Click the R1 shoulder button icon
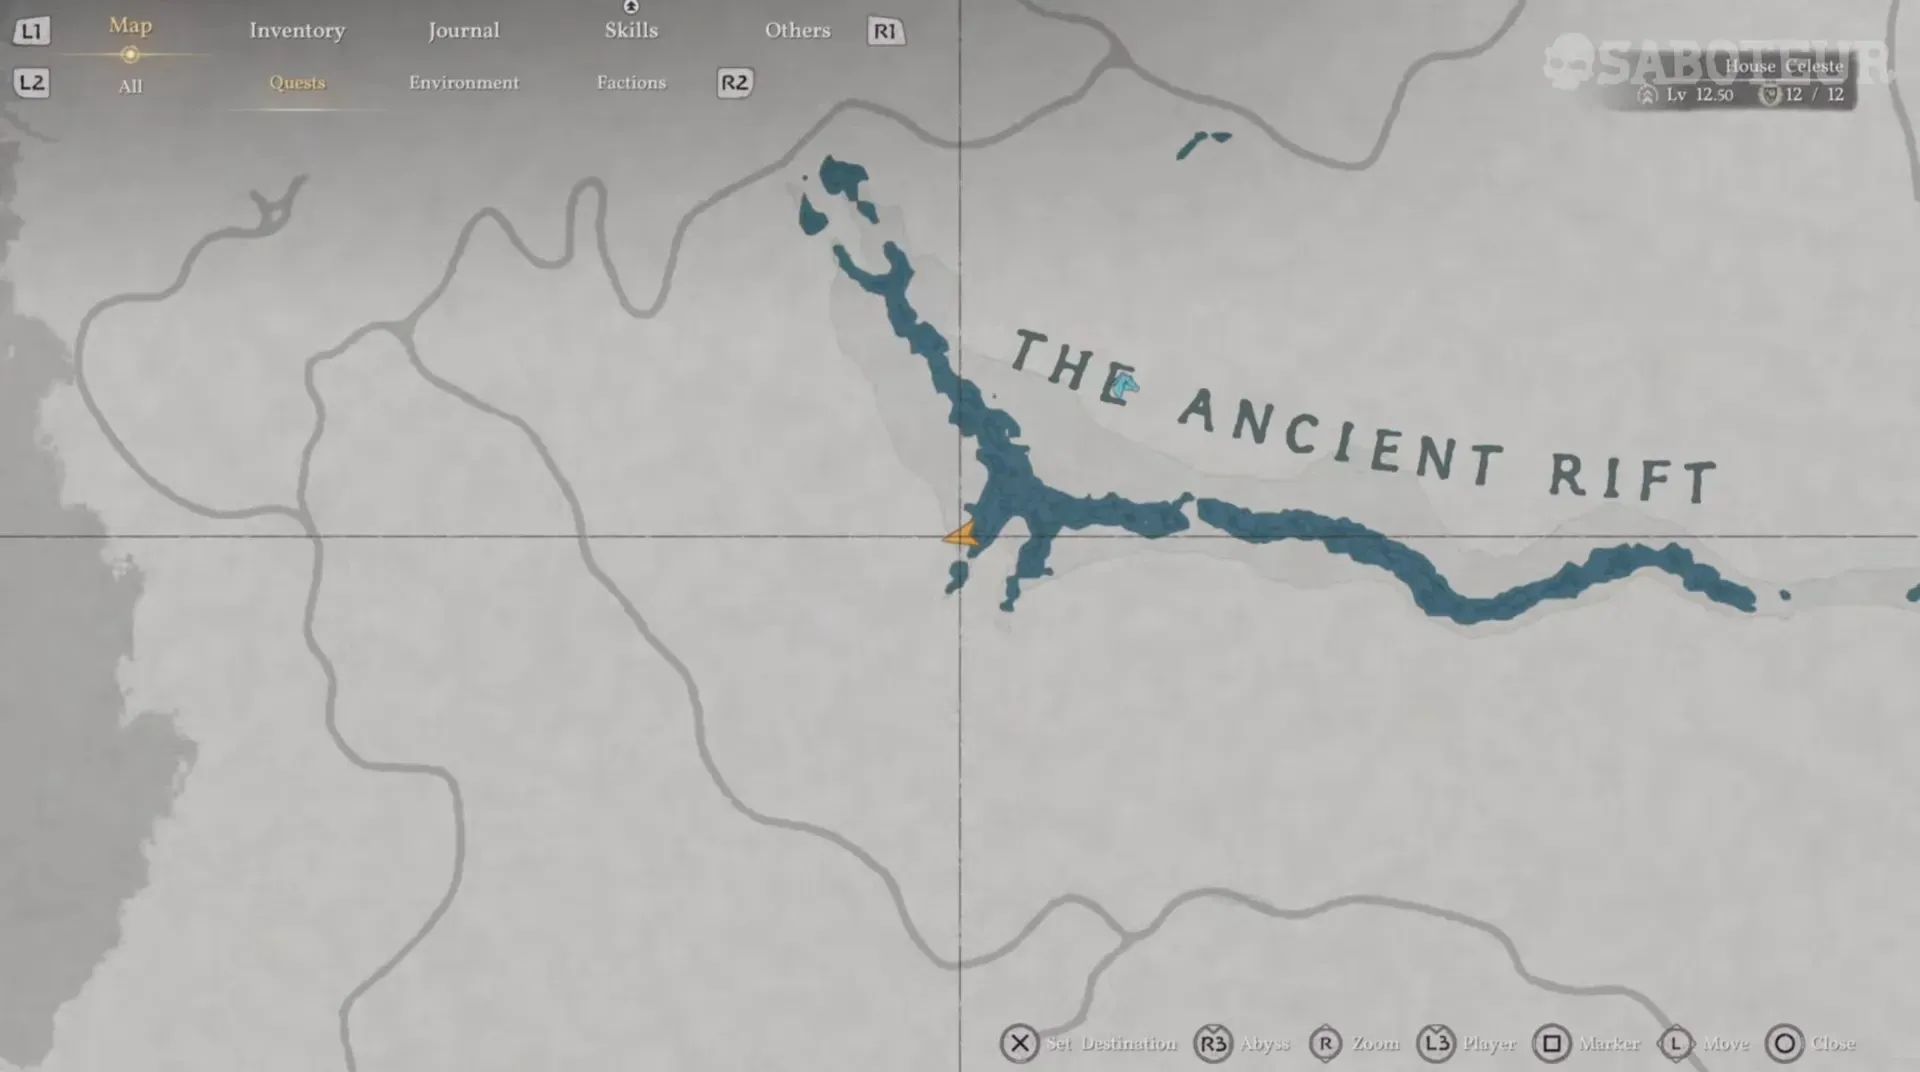The height and width of the screenshot is (1072, 1920). (x=885, y=31)
